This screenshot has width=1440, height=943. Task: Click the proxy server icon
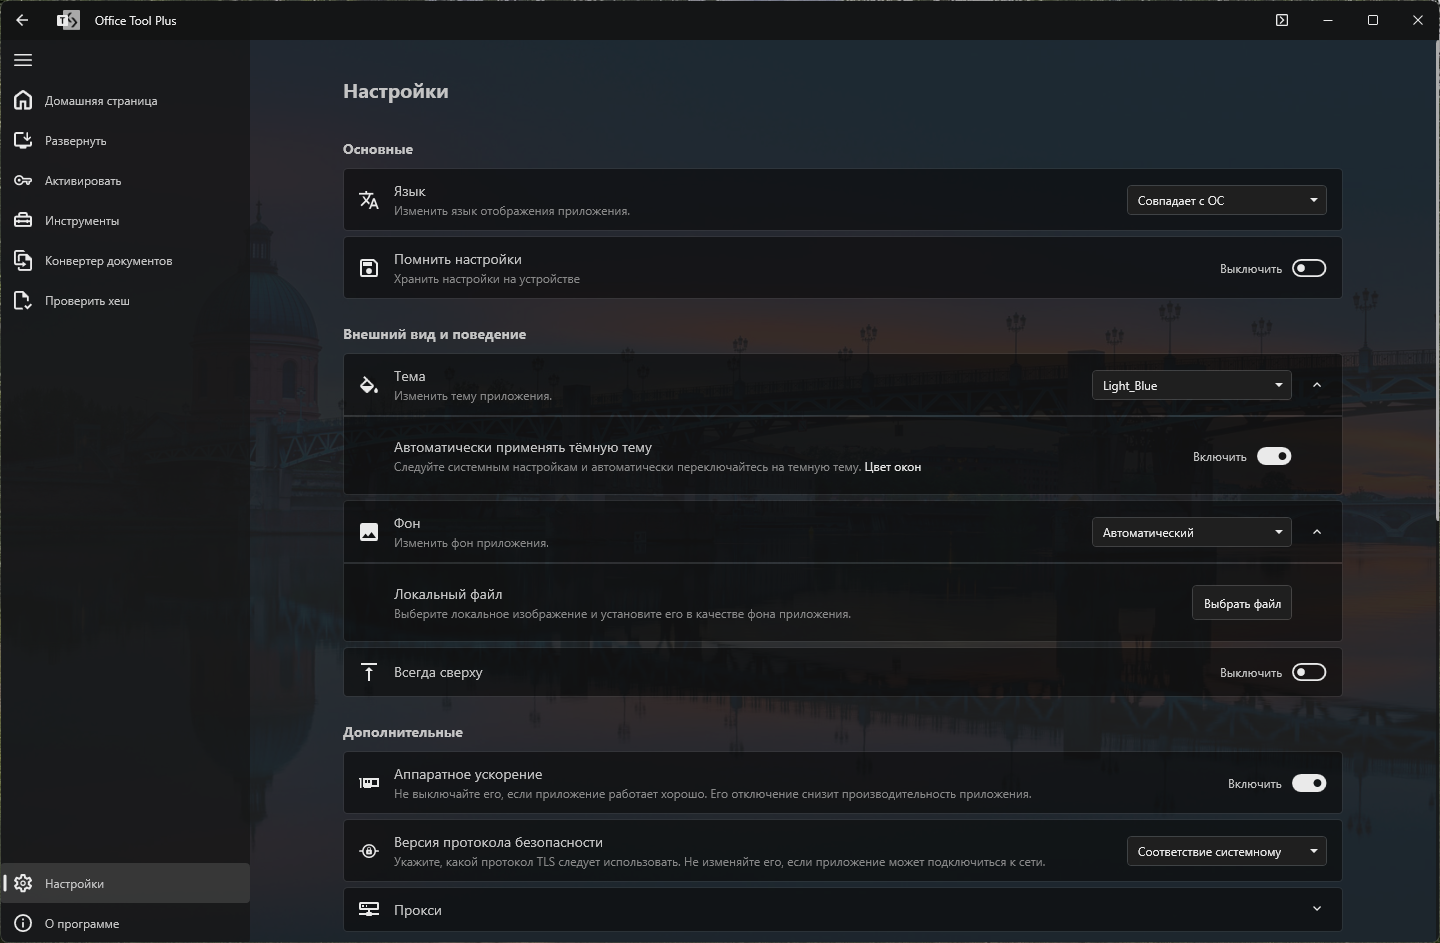369,909
